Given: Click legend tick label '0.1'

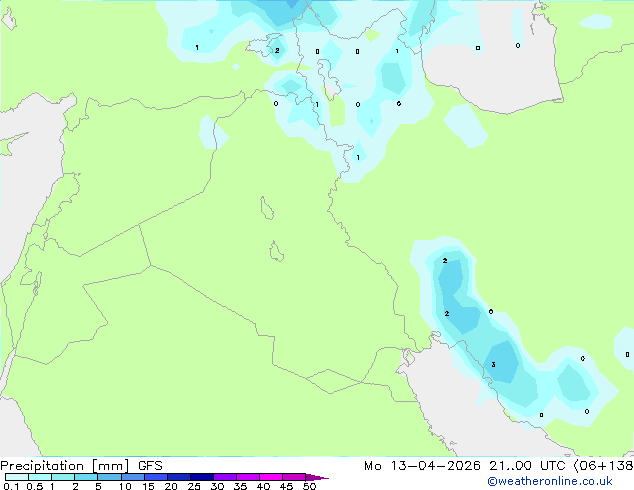Looking at the screenshot, I should point(11,486).
